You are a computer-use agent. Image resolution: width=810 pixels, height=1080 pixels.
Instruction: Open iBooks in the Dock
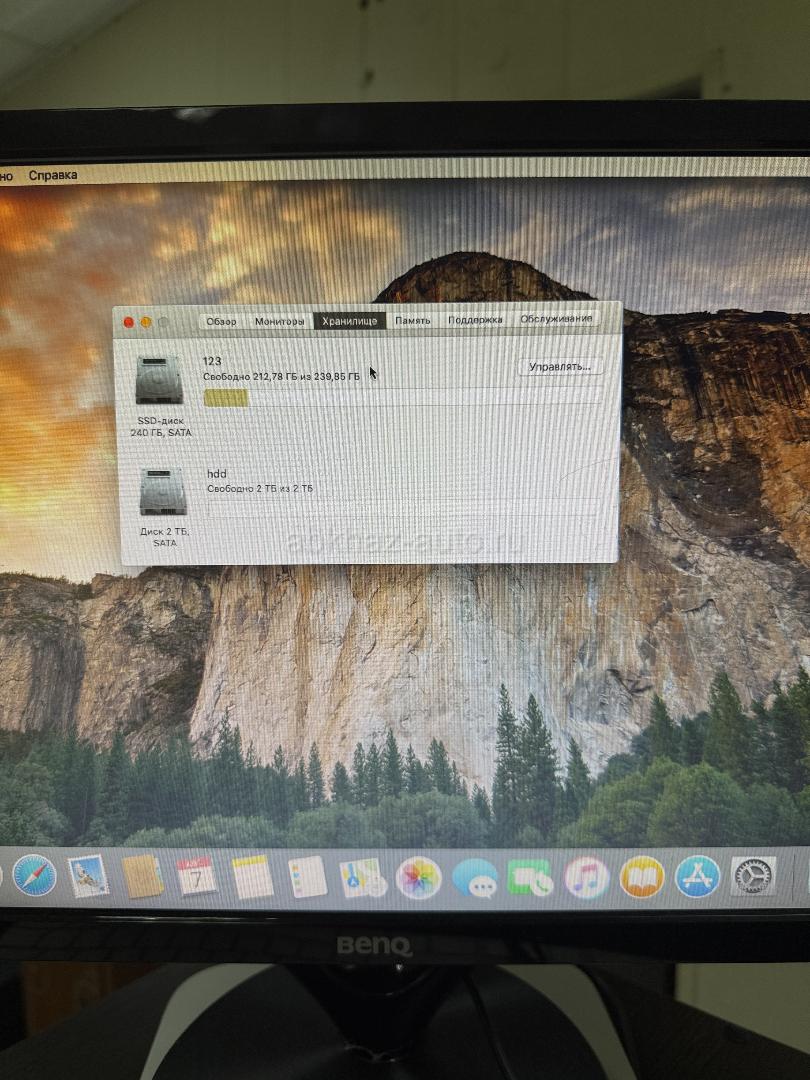642,877
